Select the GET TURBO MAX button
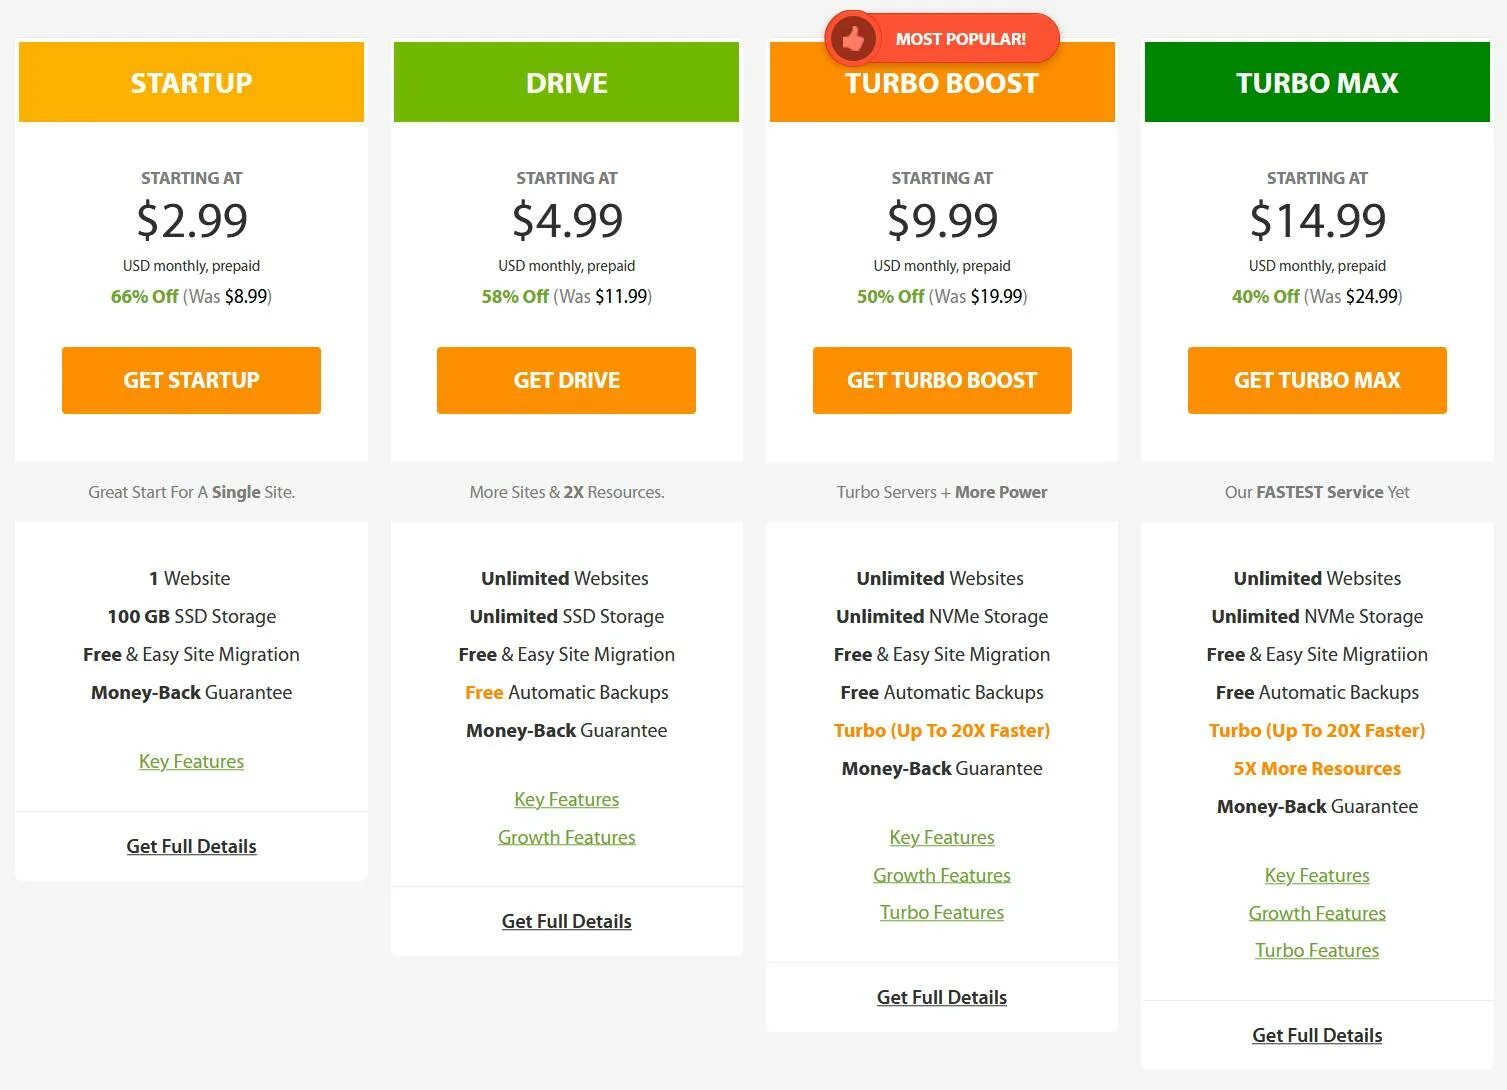 click(x=1316, y=380)
